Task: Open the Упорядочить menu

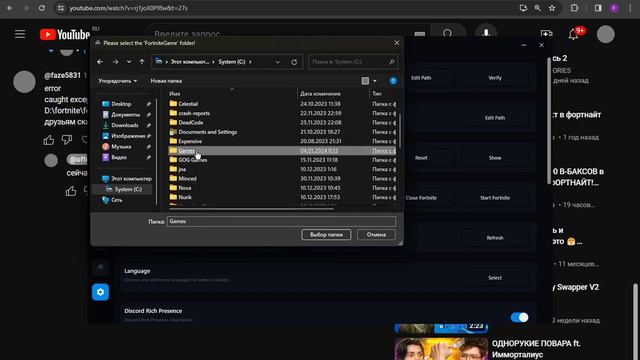Action: (118, 81)
